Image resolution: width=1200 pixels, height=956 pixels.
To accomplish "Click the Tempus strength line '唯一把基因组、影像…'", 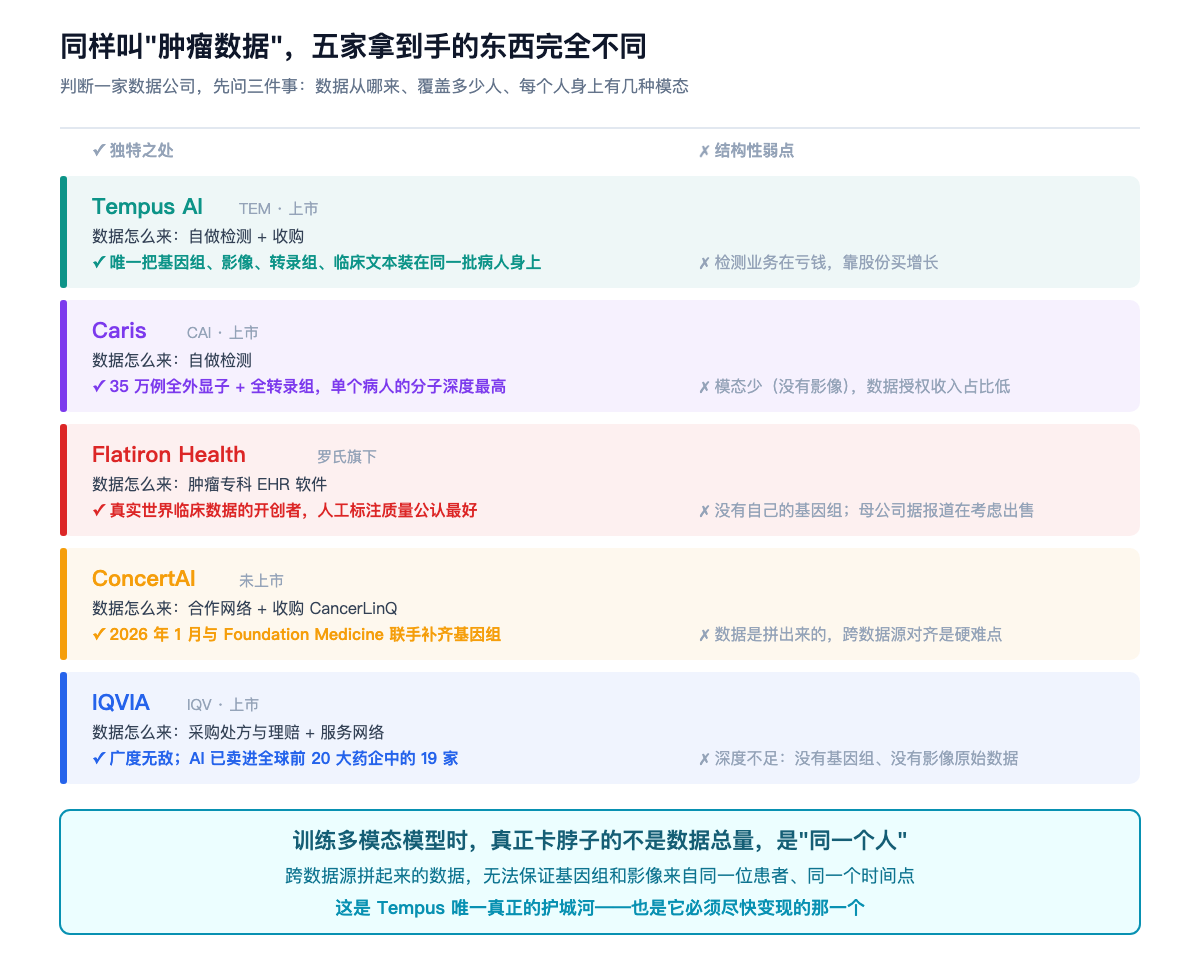I will tap(316, 262).
